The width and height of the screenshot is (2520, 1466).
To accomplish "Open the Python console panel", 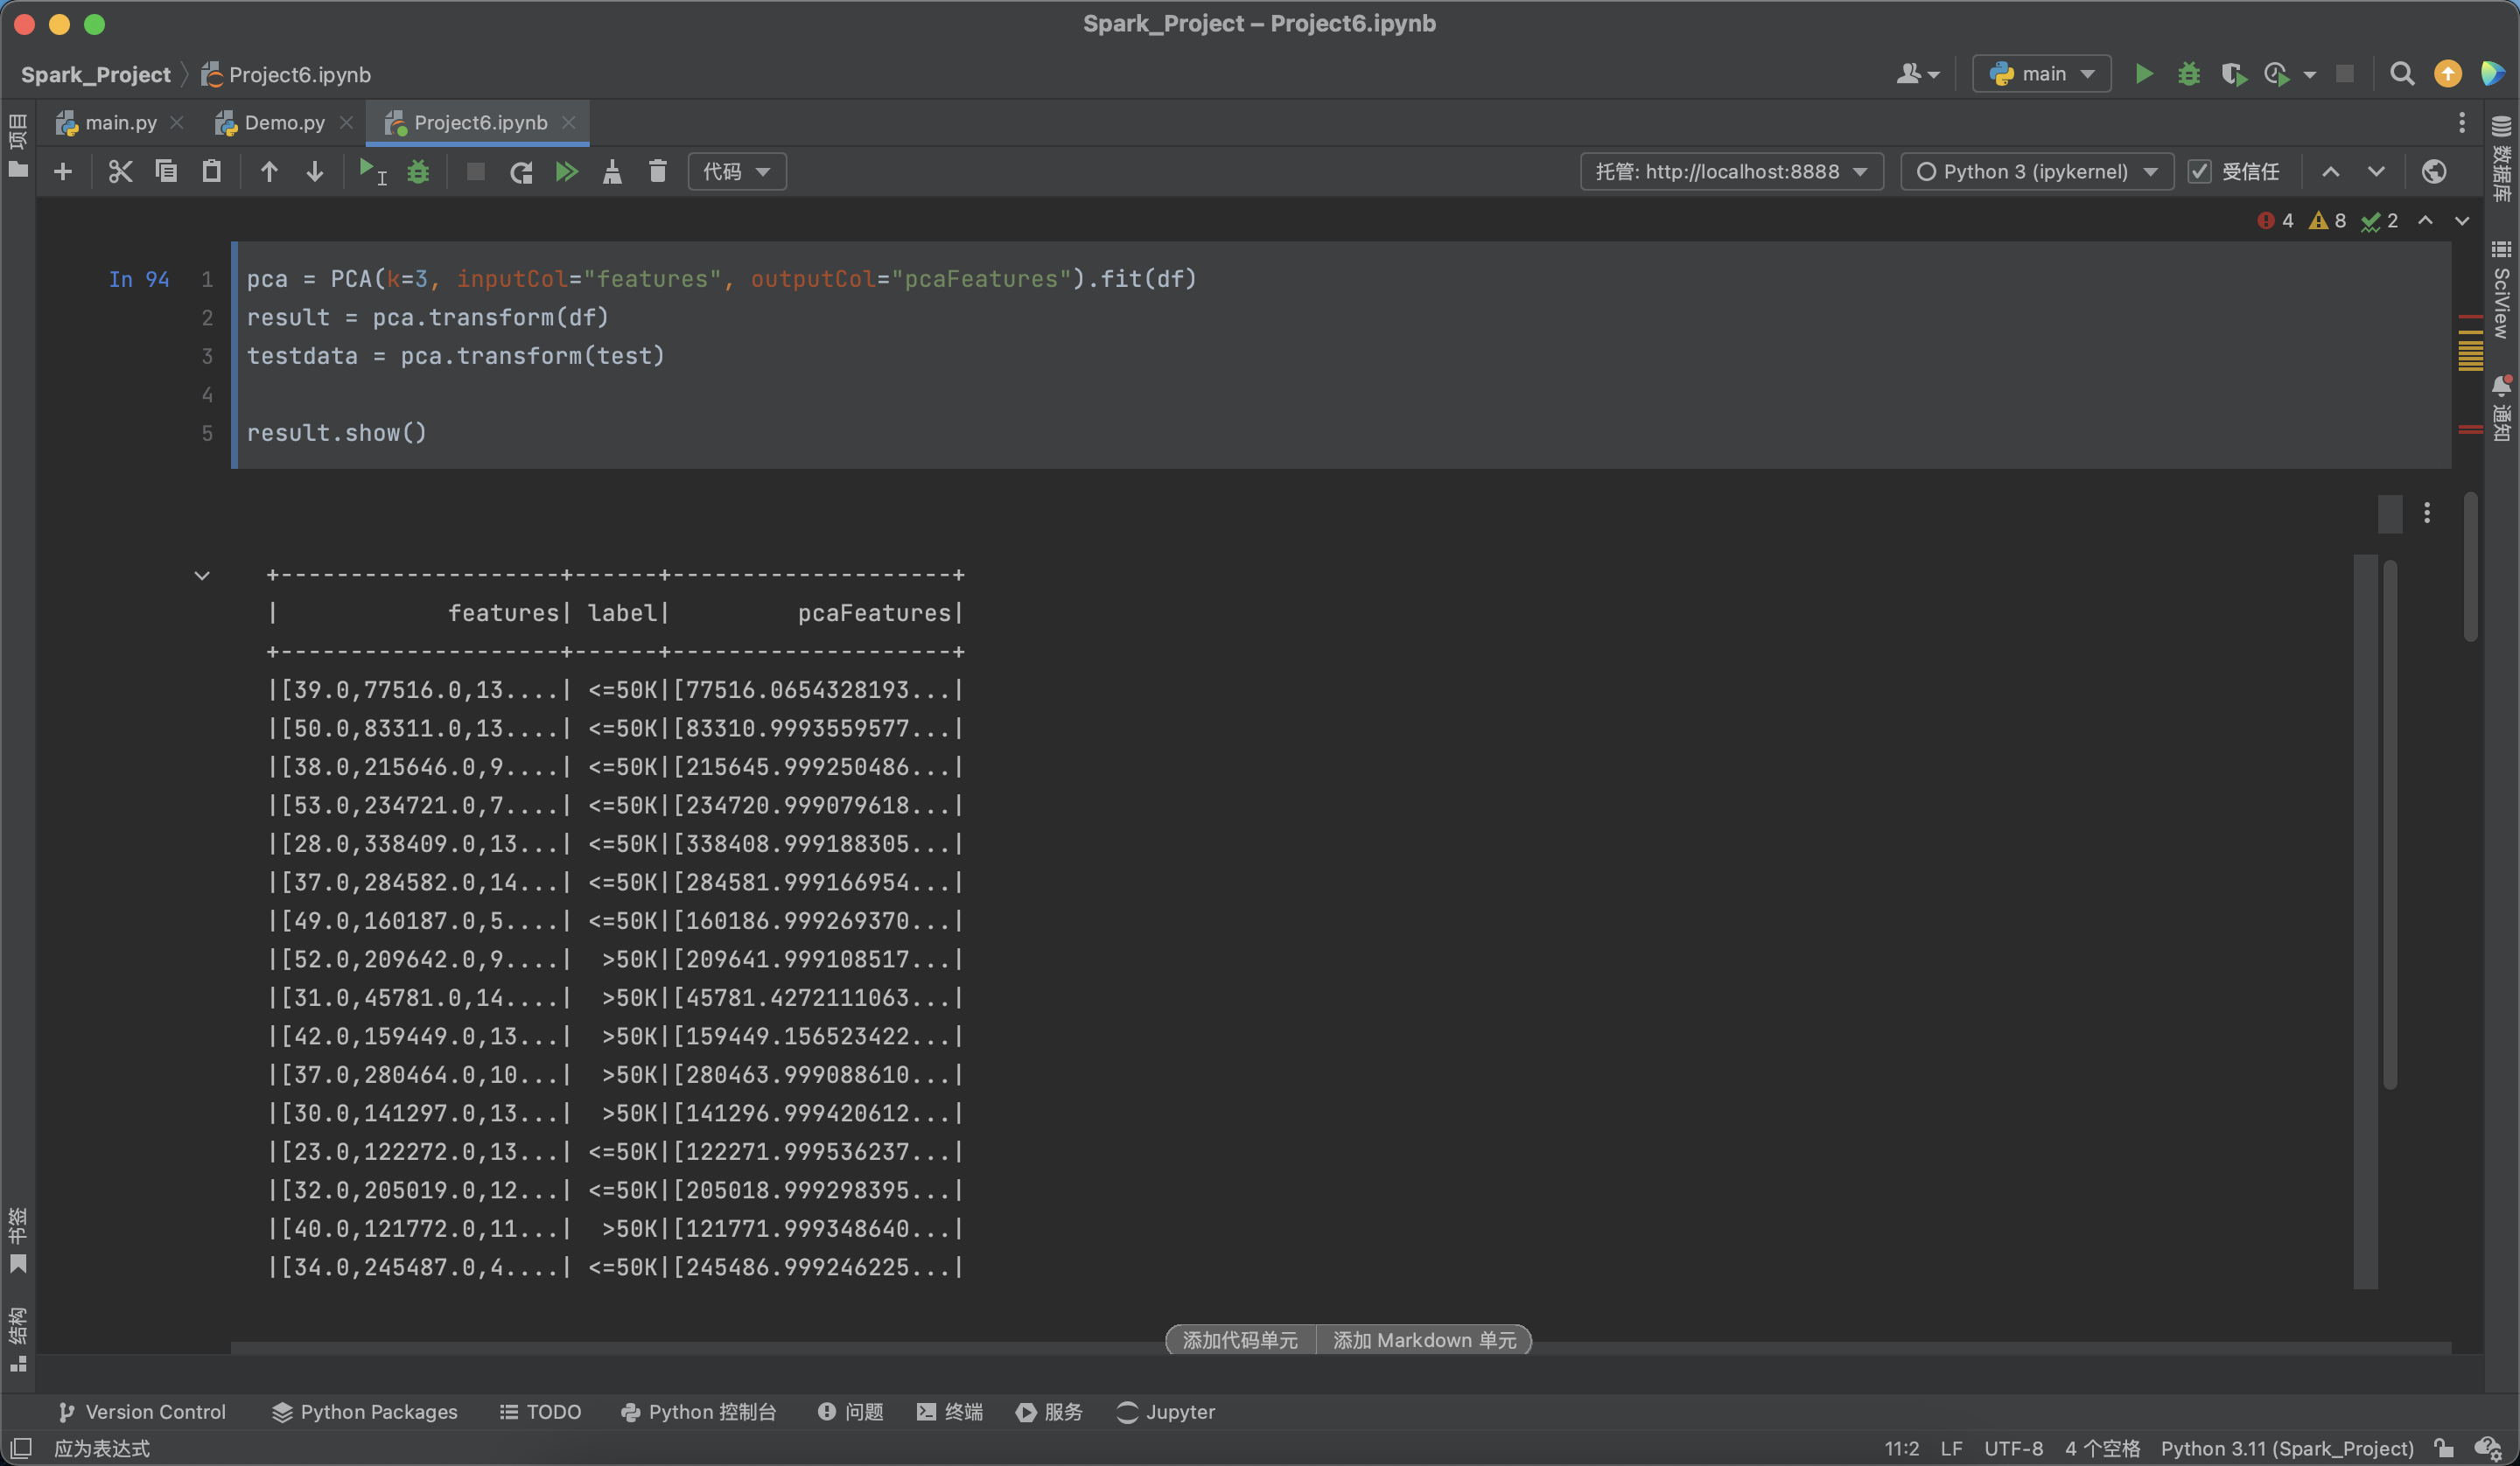I will (x=698, y=1412).
